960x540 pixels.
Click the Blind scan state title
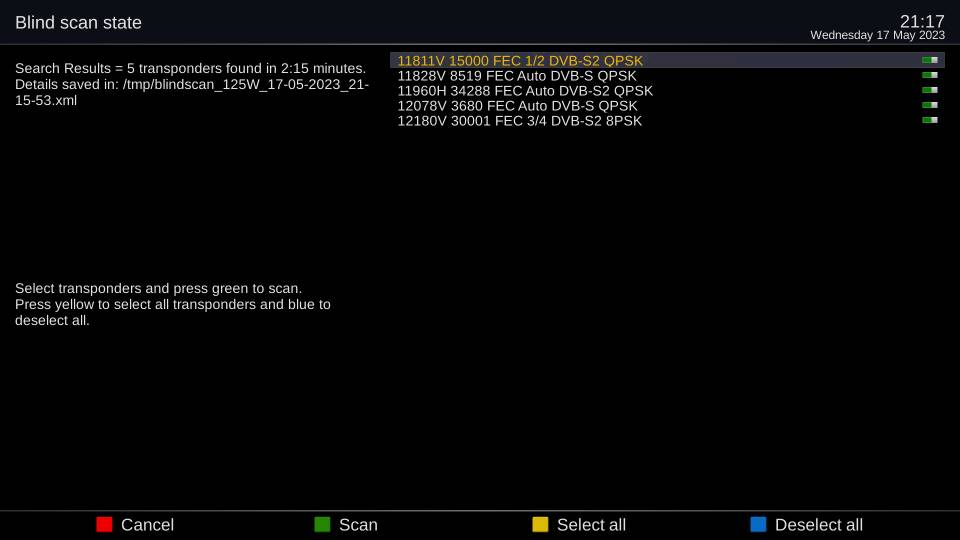pos(78,23)
